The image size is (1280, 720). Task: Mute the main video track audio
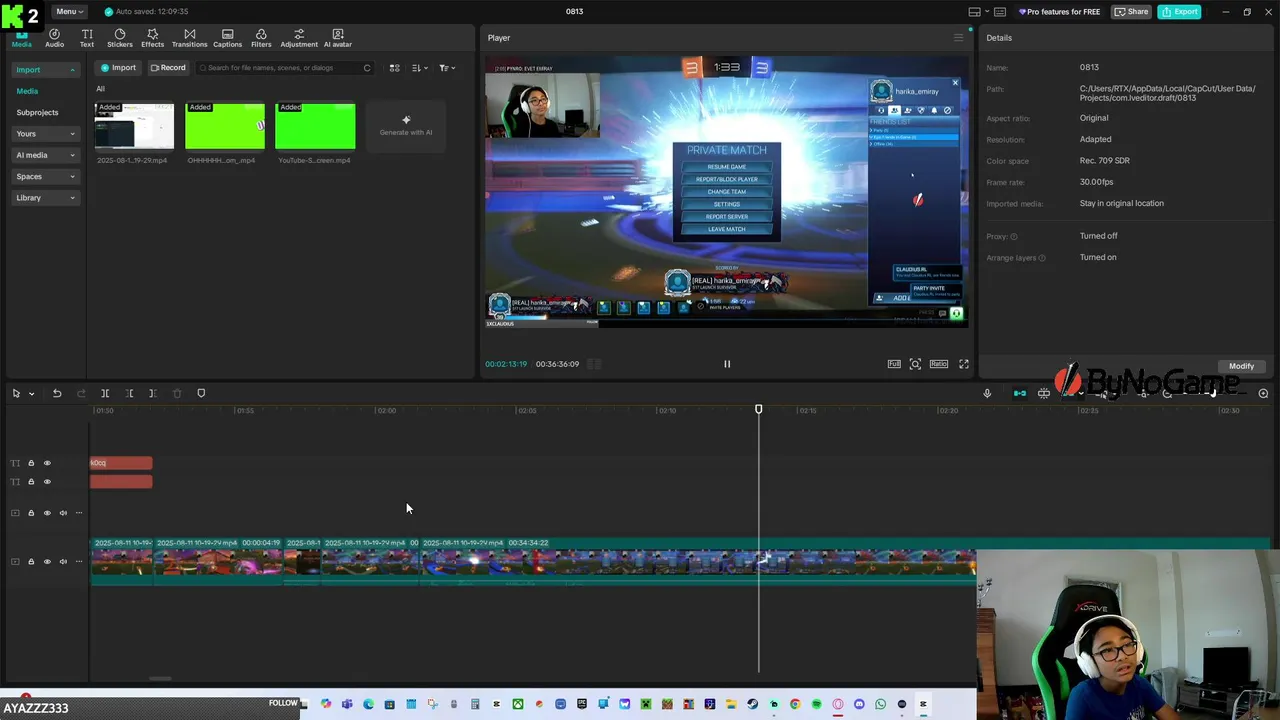[63, 562]
